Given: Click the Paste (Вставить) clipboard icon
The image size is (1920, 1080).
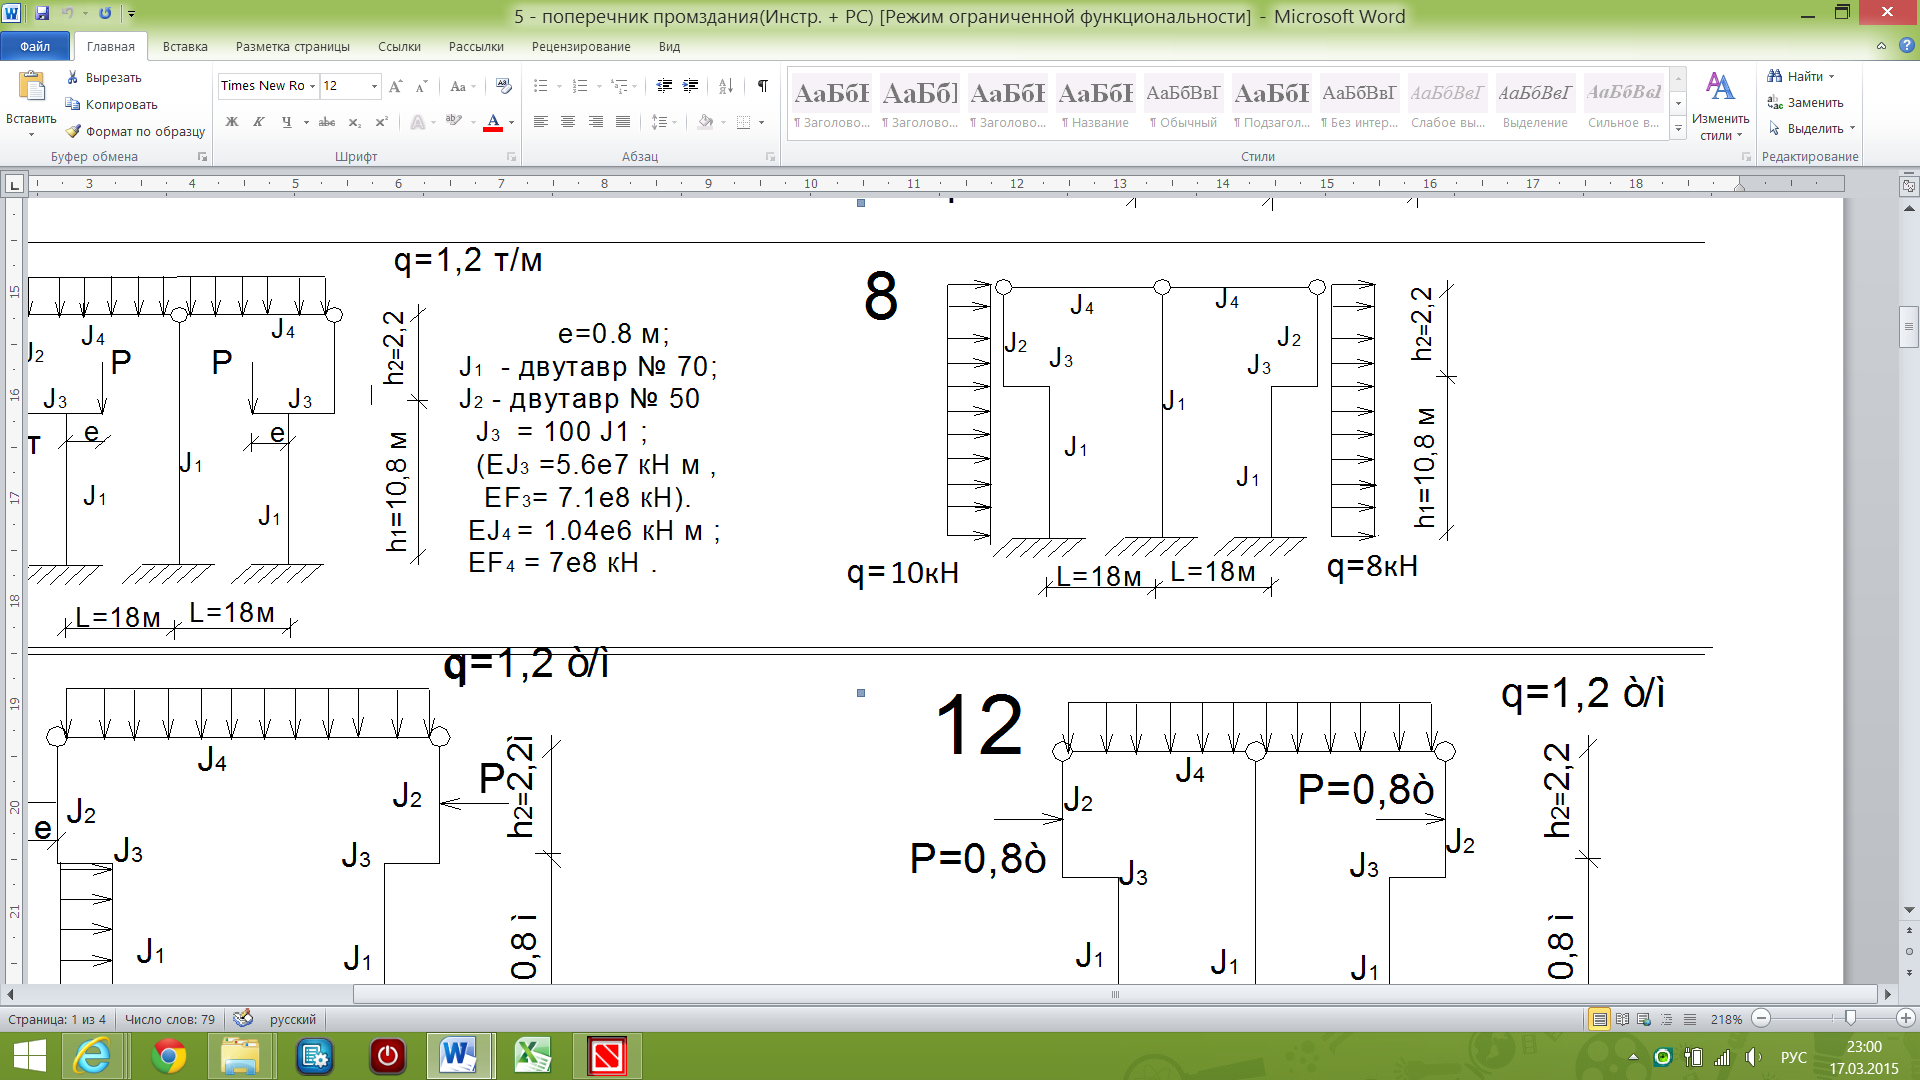Looking at the screenshot, I should pyautogui.click(x=32, y=87).
